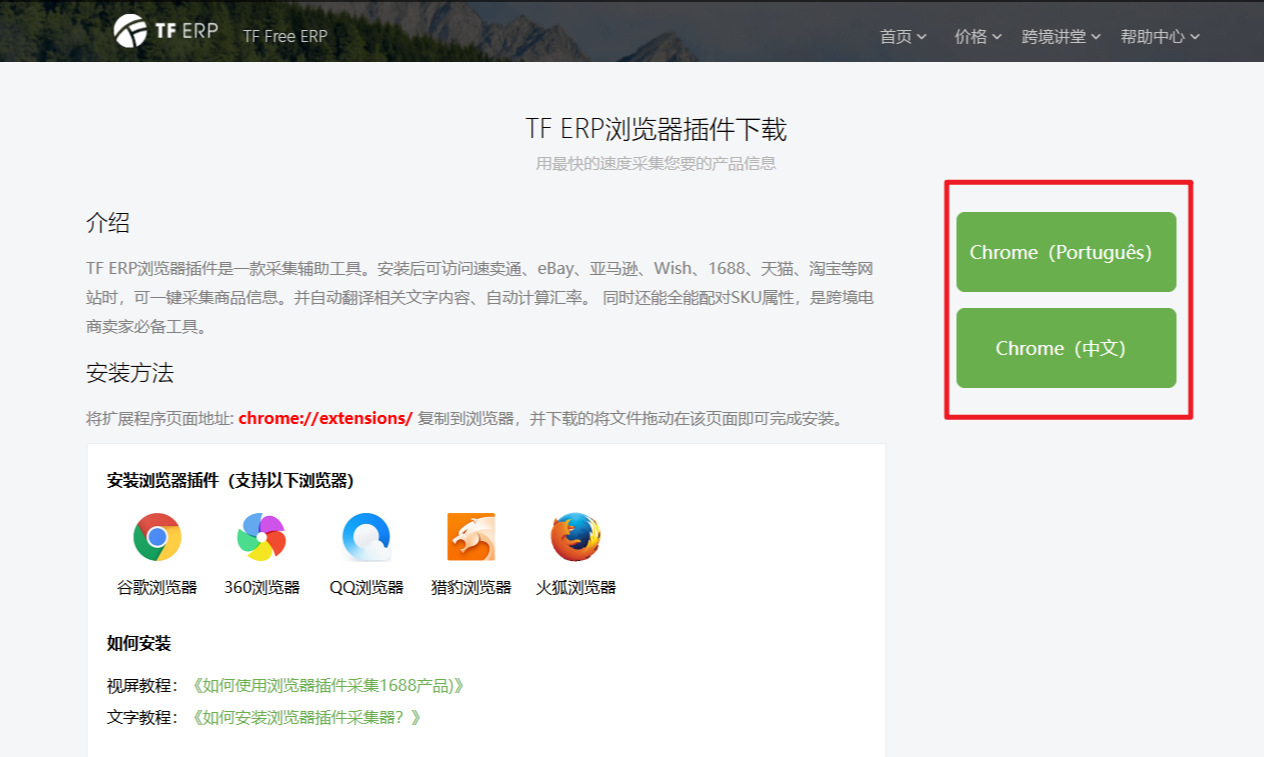Click the 谷歌浏览器 label
Screen dimensions: 1264x757
point(157,588)
